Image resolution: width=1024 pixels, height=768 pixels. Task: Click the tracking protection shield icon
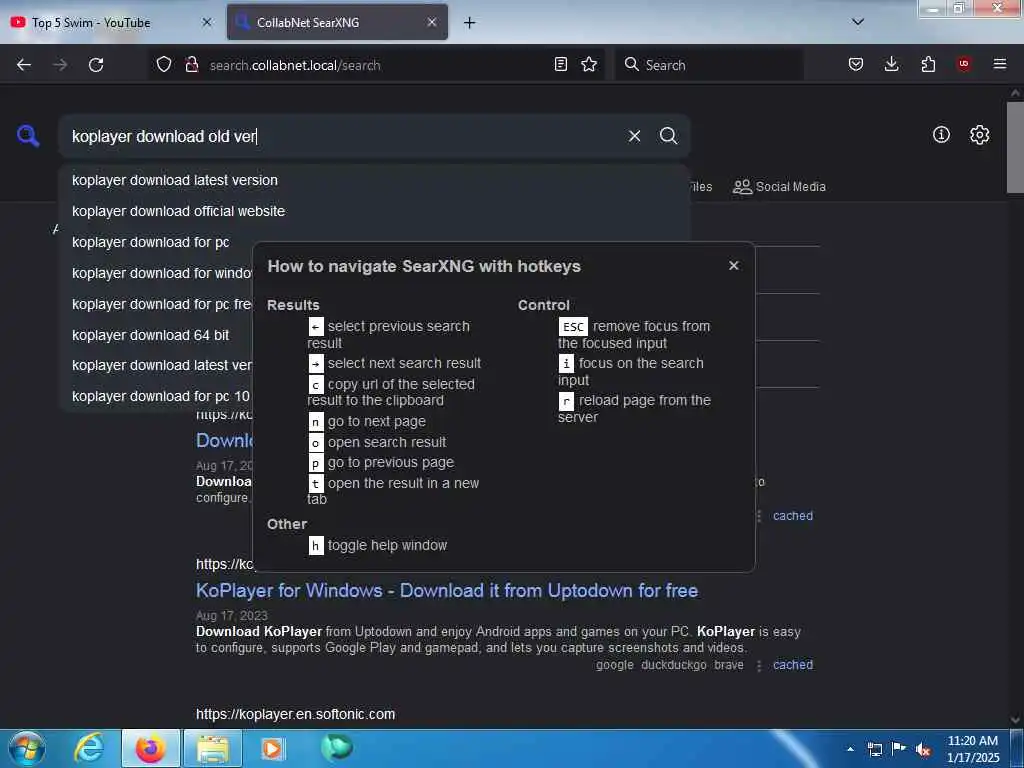click(164, 65)
